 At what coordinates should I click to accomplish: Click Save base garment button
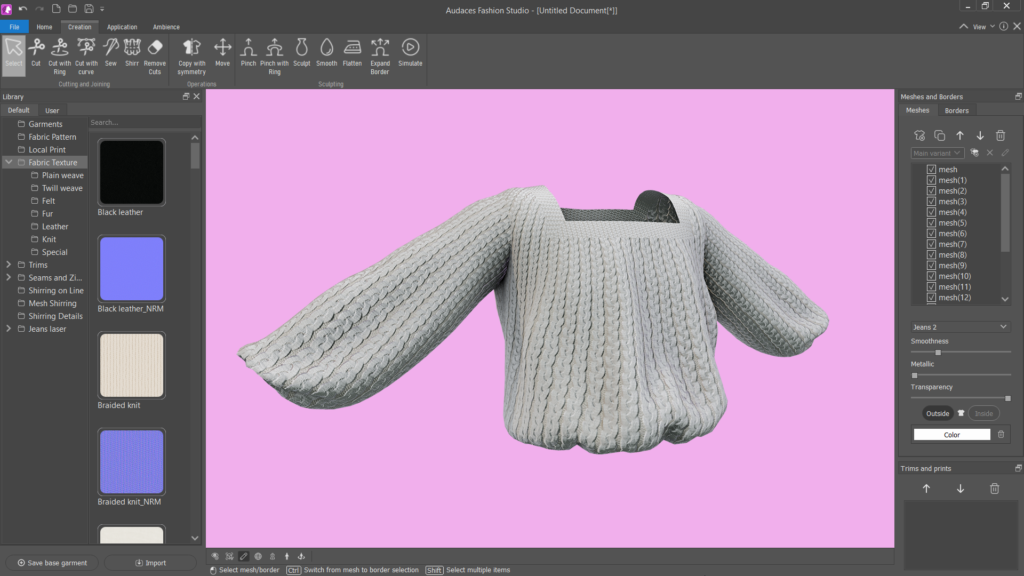(52, 562)
